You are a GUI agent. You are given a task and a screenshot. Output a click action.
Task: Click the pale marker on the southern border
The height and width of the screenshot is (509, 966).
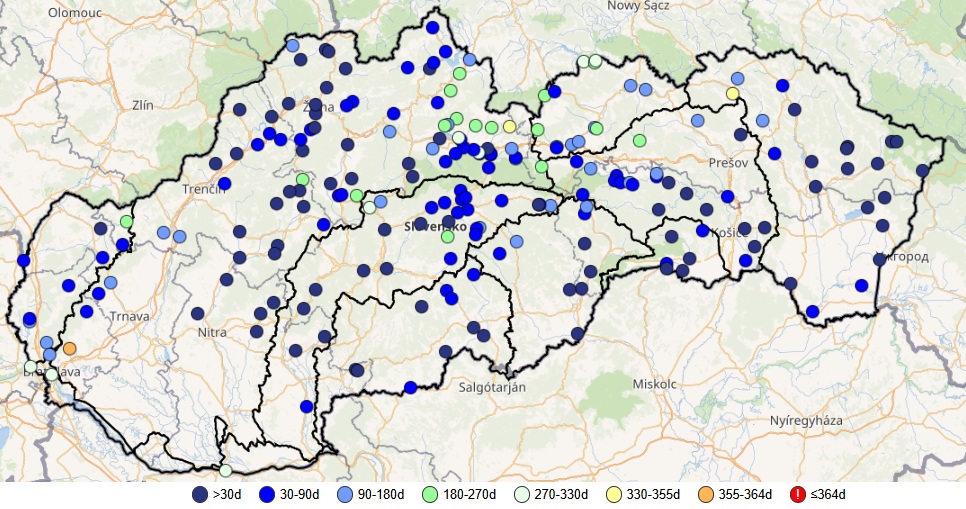[x=226, y=470]
